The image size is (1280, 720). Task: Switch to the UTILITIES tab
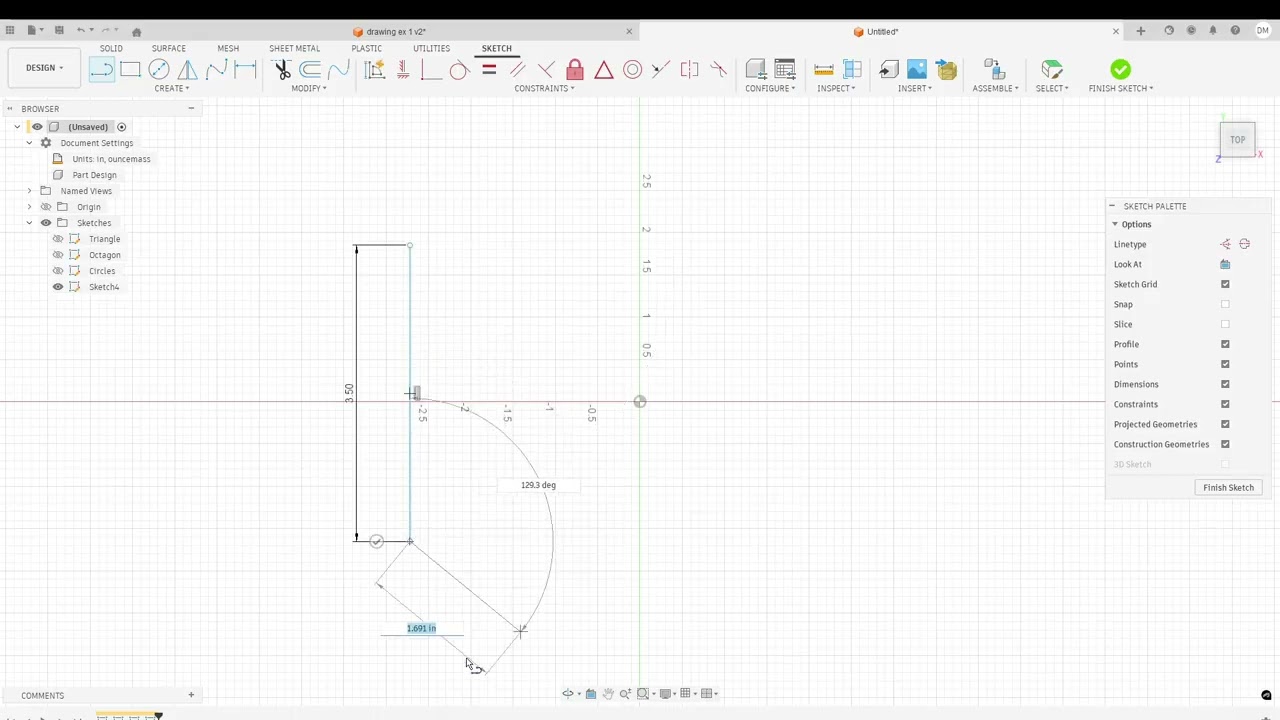point(431,48)
